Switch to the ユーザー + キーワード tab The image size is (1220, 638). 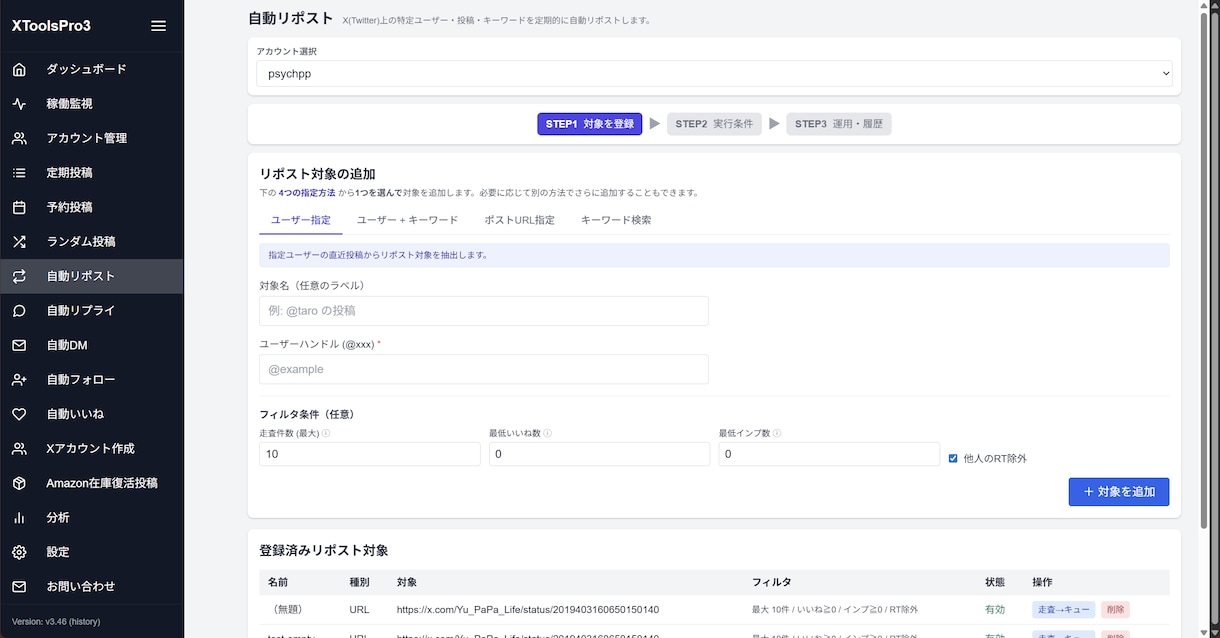pyautogui.click(x=407, y=220)
